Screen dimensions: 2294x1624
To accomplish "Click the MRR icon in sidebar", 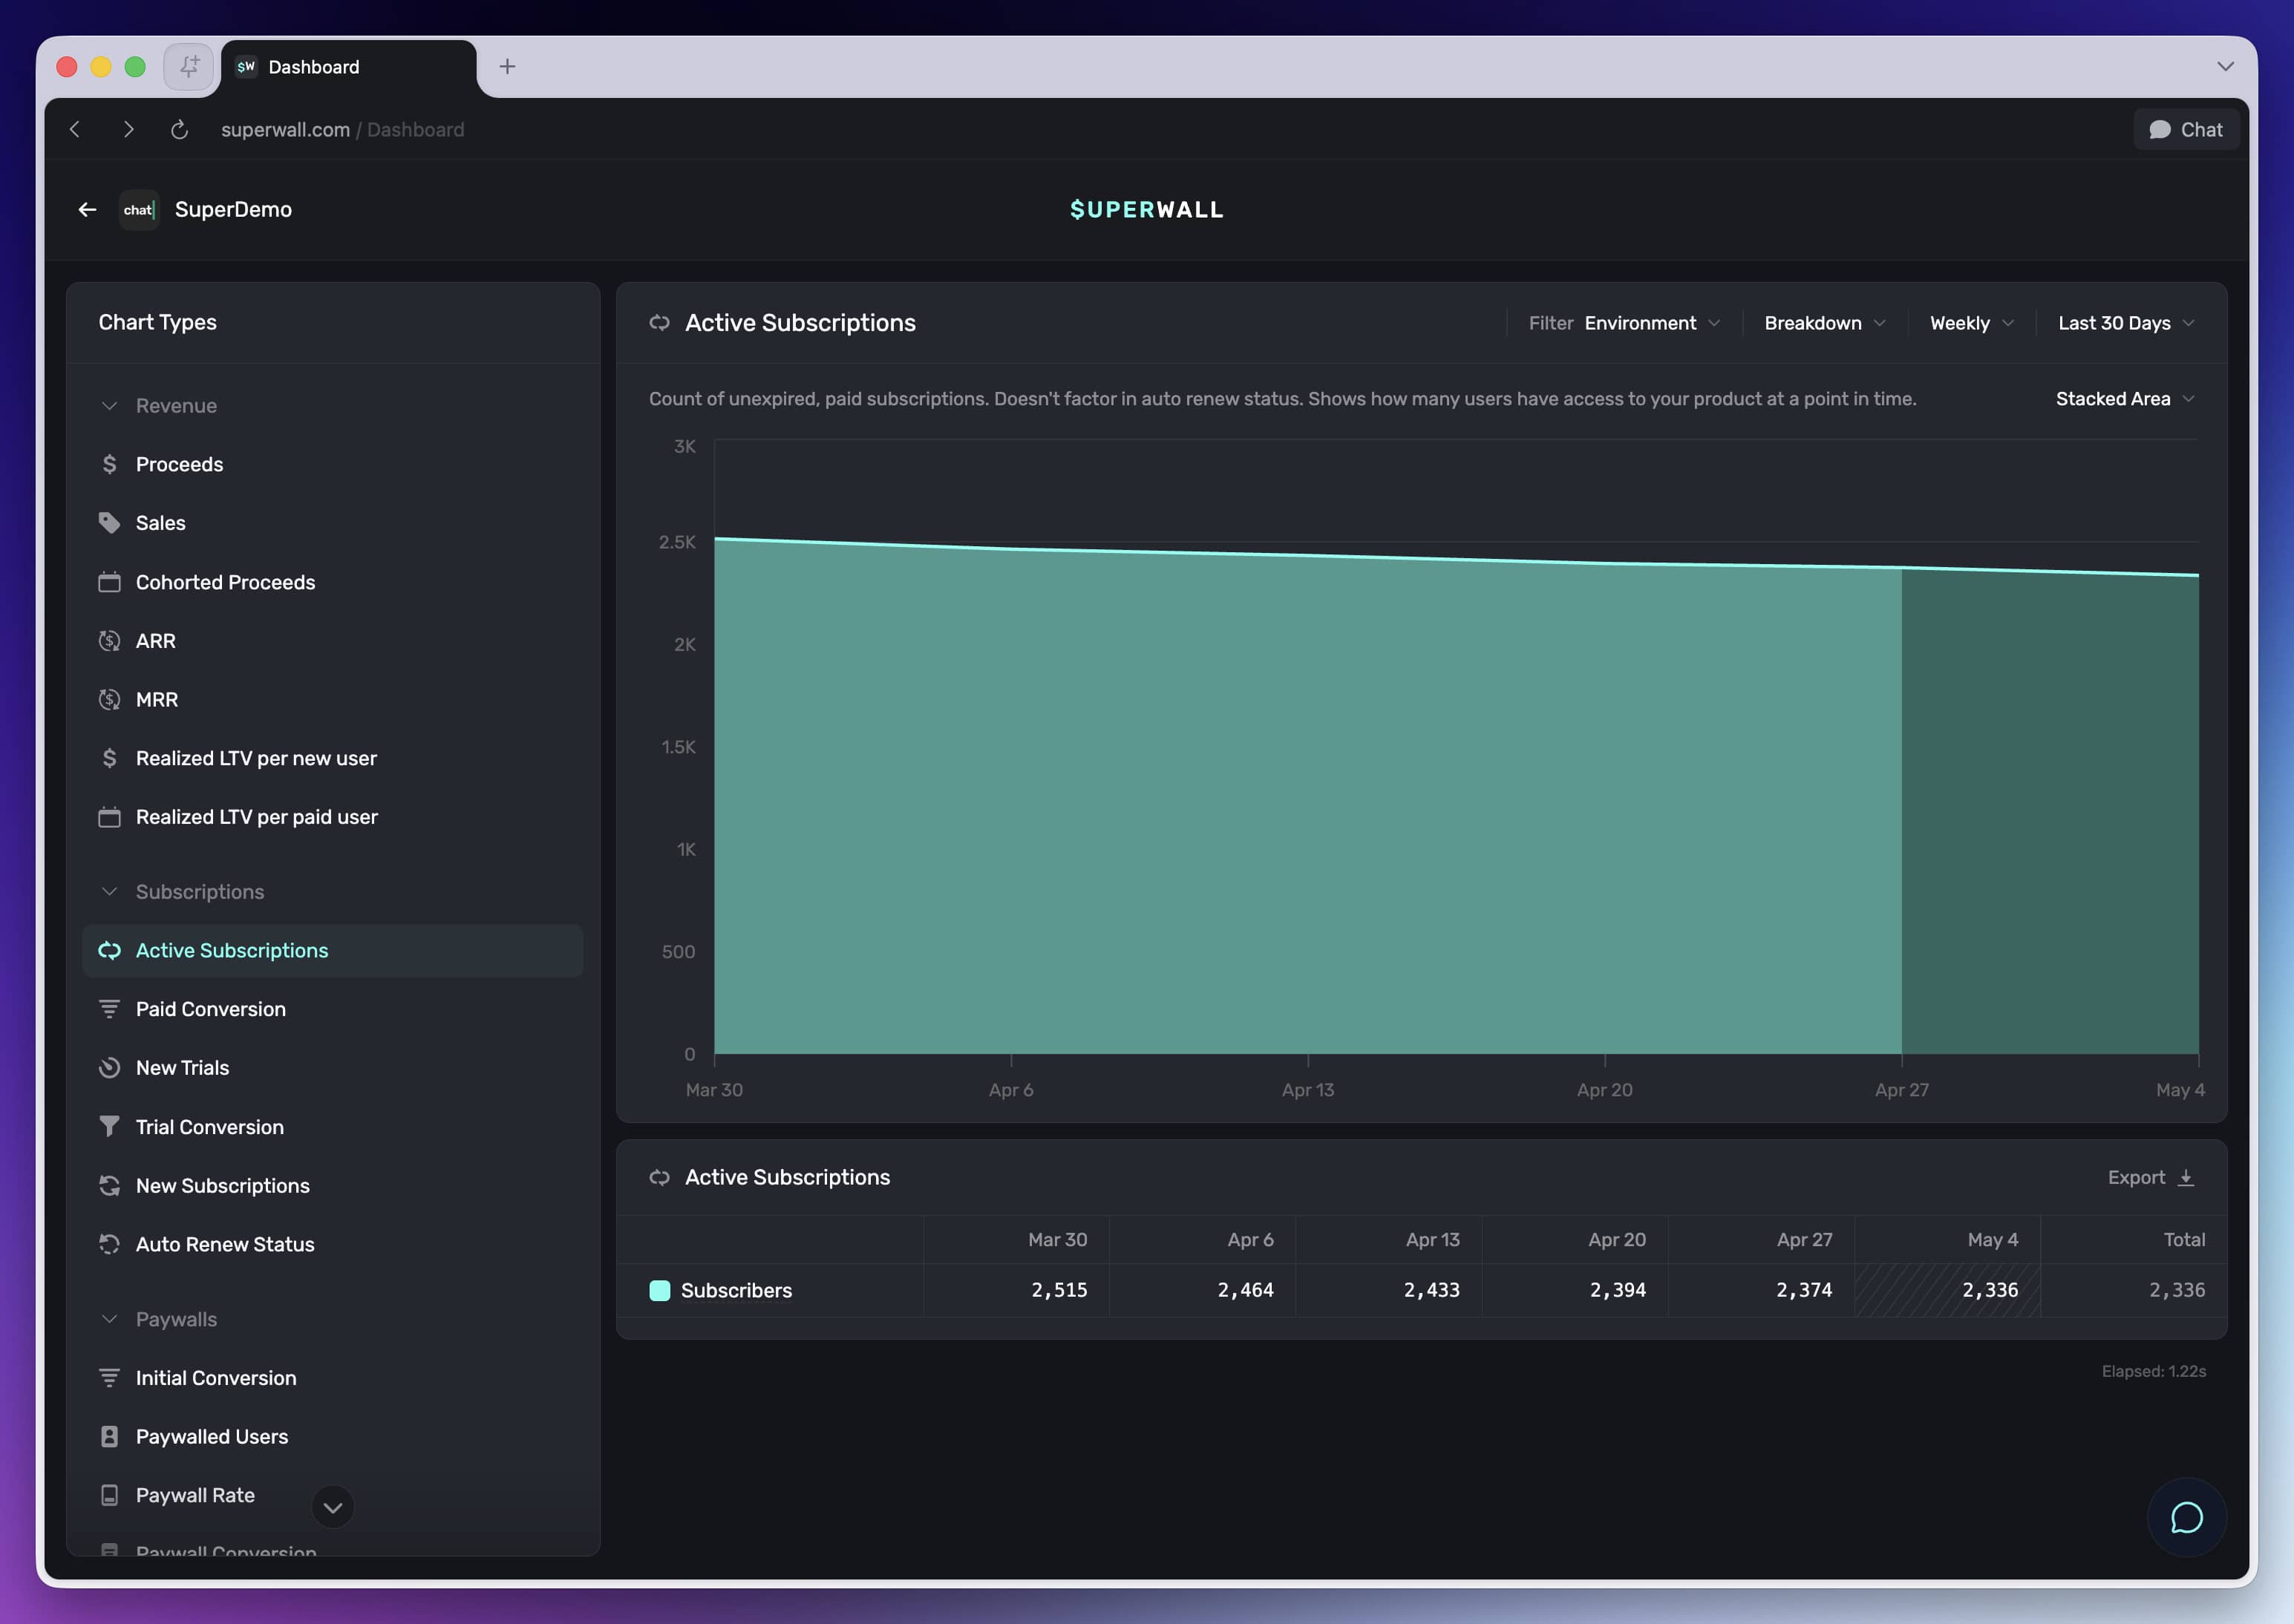I will [109, 700].
